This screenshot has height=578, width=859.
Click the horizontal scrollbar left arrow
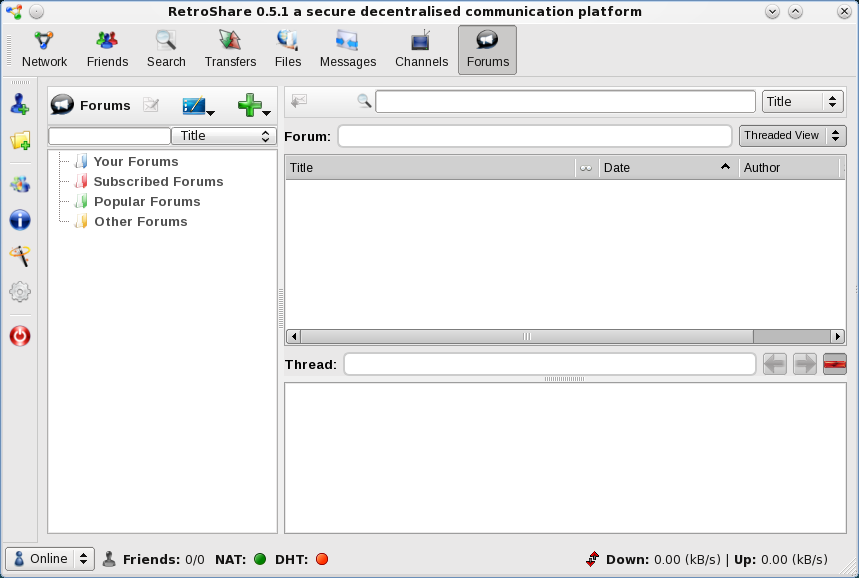pos(294,336)
